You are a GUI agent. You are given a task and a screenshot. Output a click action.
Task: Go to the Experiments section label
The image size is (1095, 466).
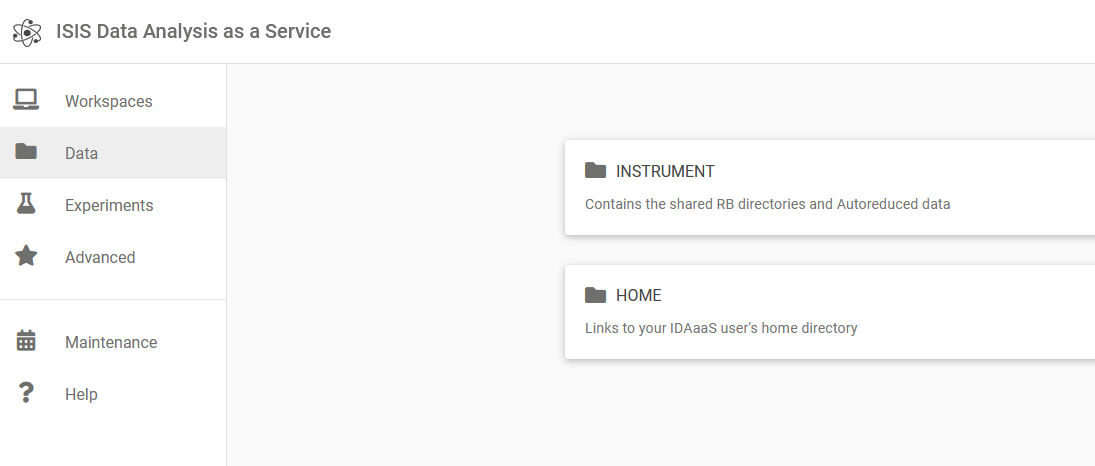pyautogui.click(x=109, y=205)
